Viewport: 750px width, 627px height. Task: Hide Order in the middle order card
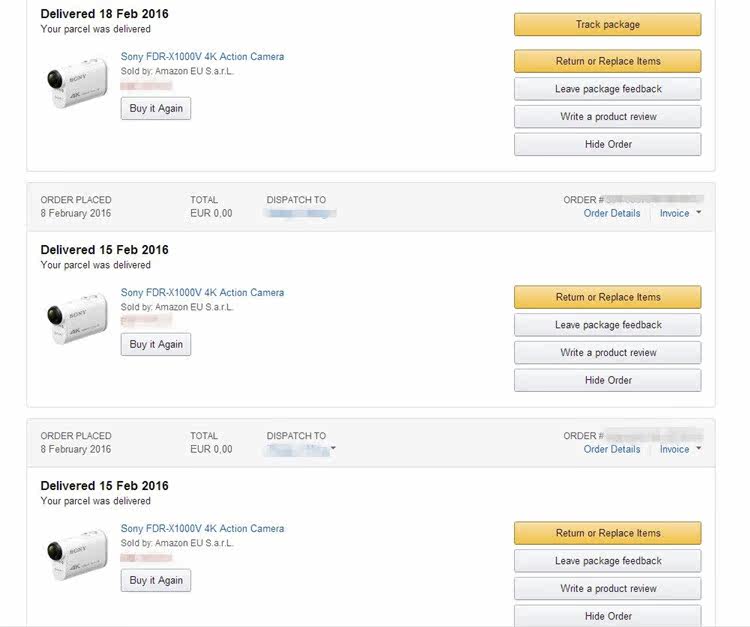pos(607,380)
